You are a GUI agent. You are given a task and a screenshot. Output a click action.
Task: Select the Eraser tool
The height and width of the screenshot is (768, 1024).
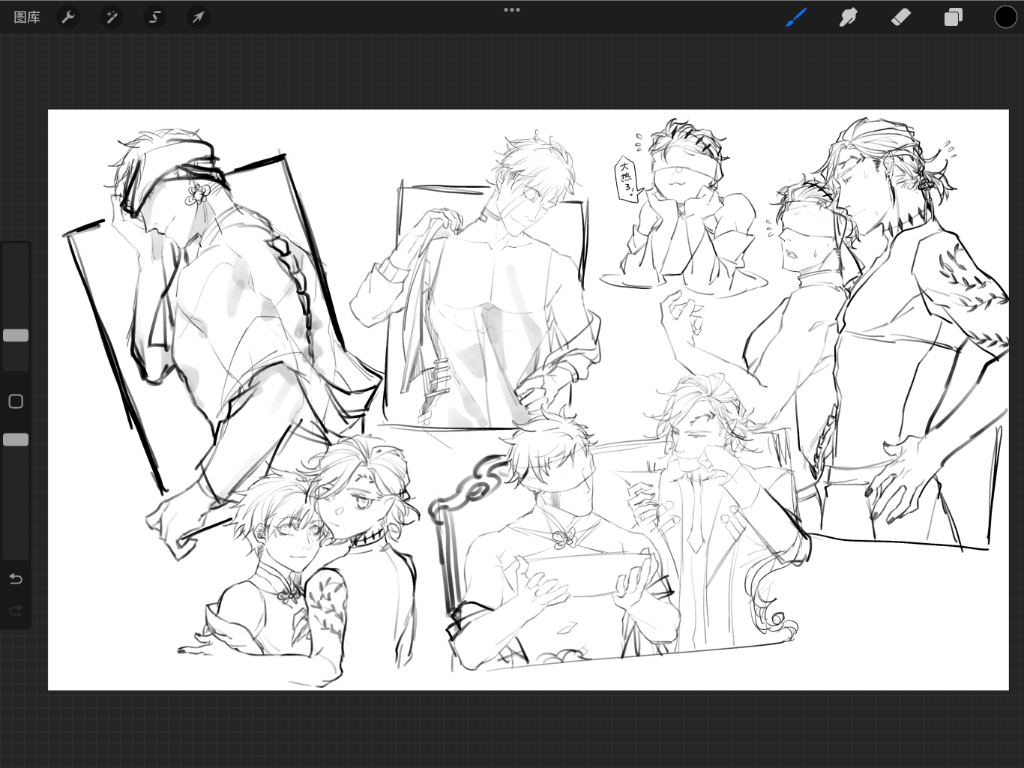(901, 17)
